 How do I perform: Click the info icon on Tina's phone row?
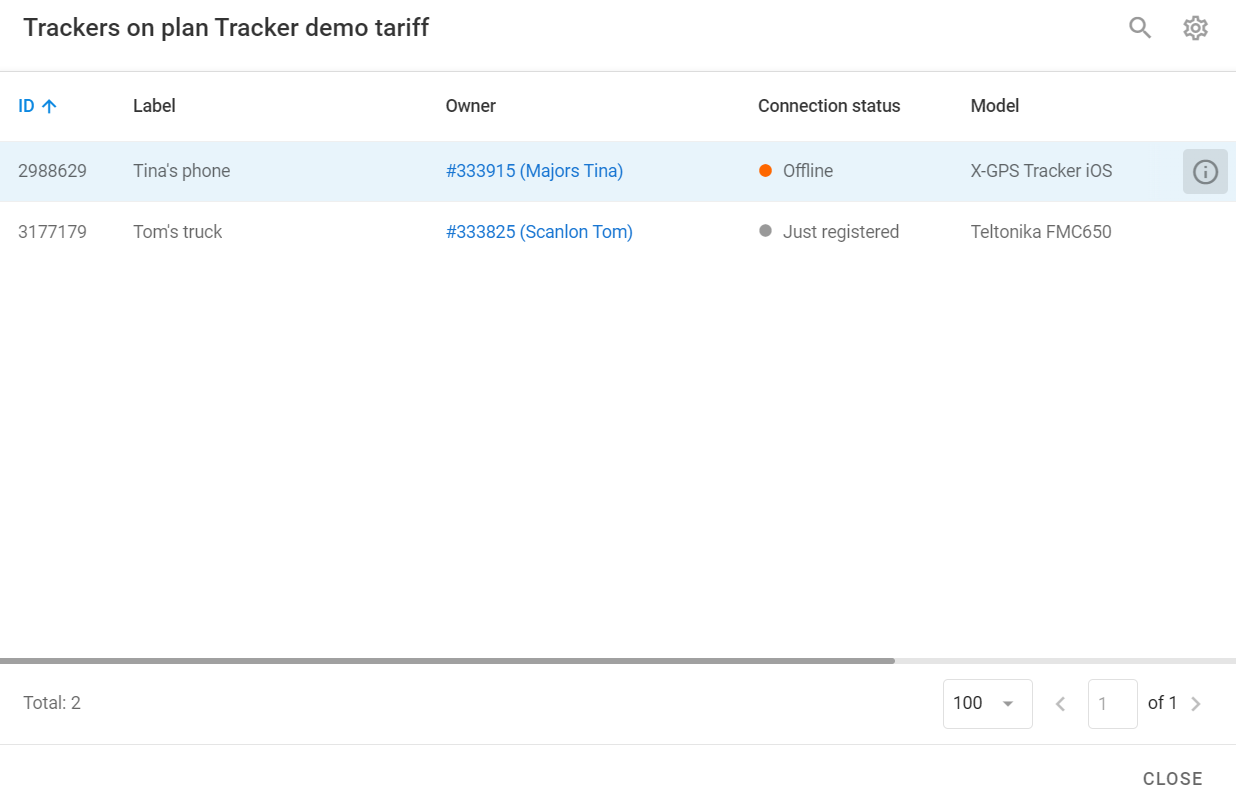point(1205,171)
